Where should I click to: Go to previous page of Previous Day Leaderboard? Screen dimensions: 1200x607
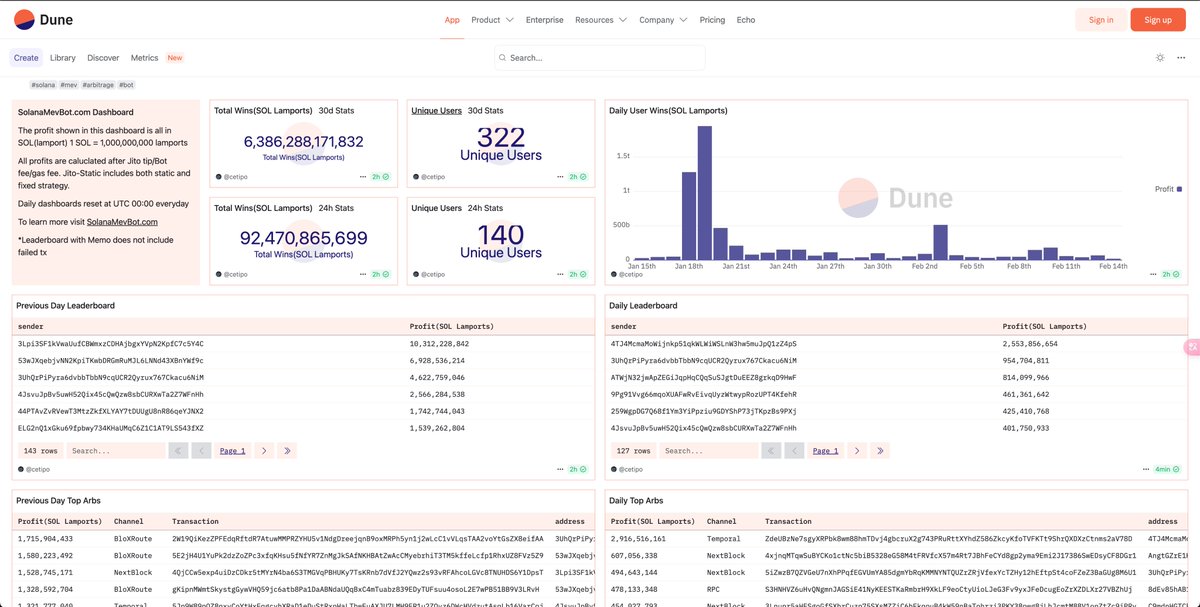click(201, 451)
